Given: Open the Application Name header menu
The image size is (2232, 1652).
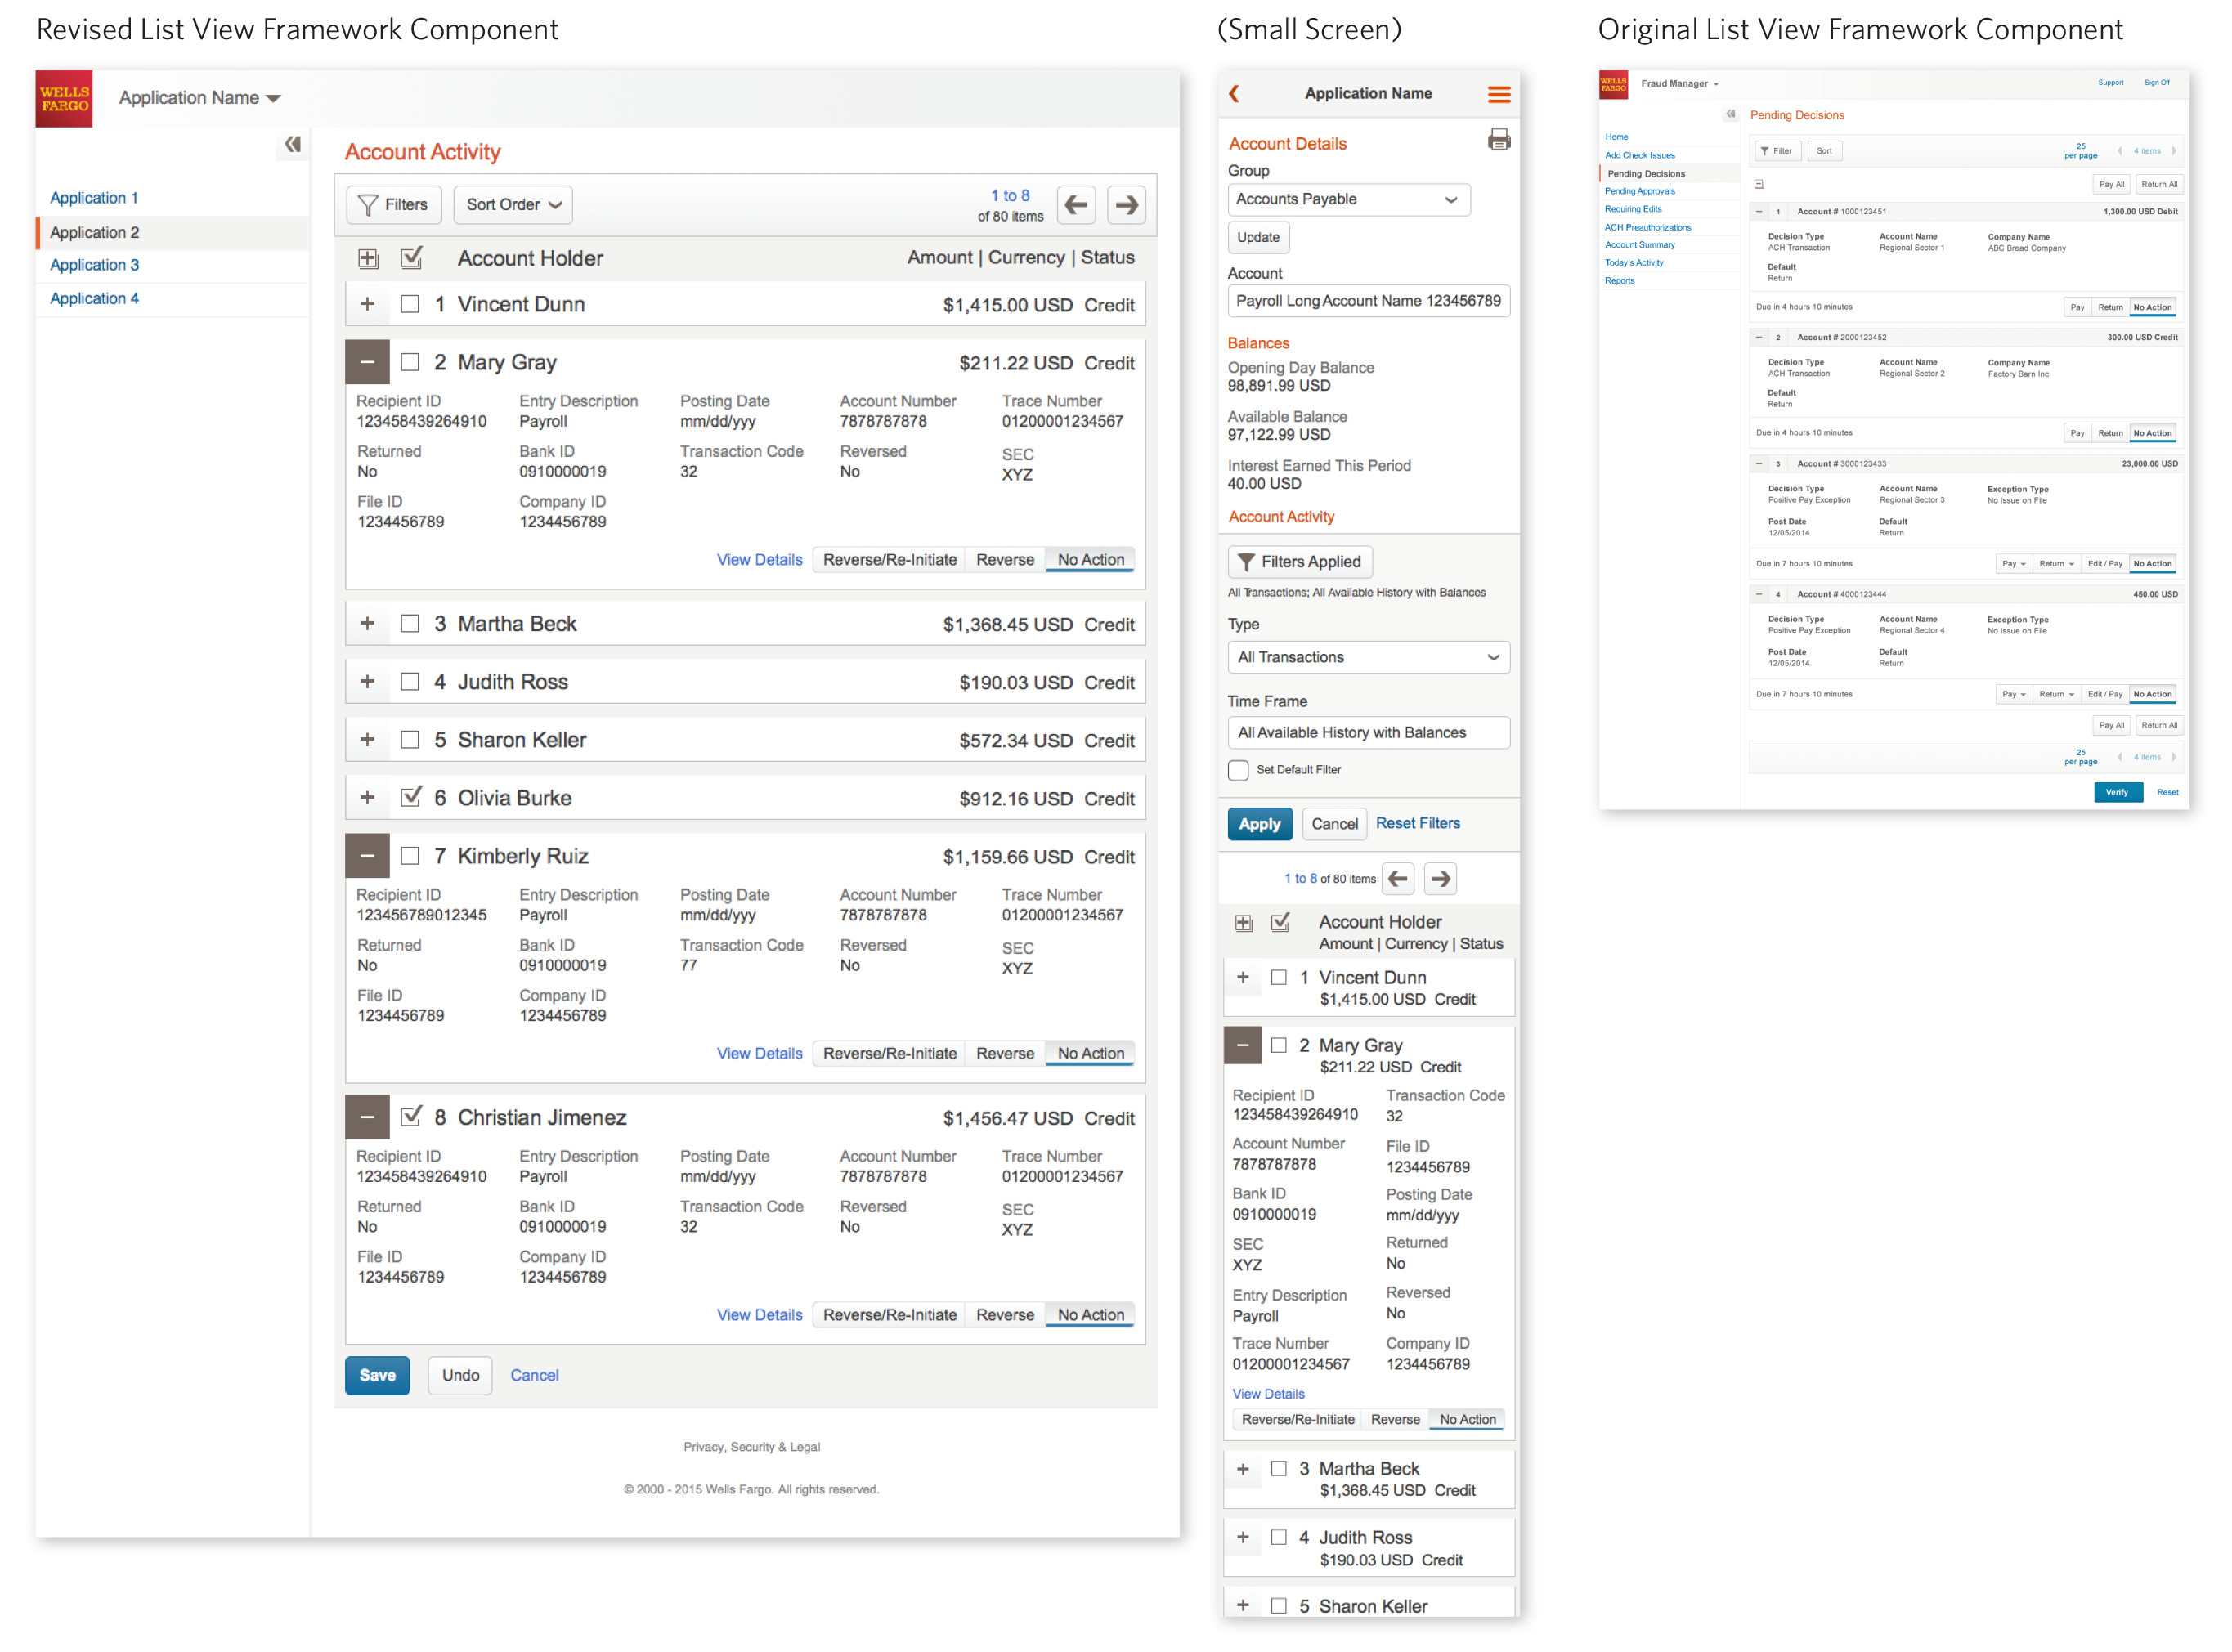Looking at the screenshot, I should 200,98.
